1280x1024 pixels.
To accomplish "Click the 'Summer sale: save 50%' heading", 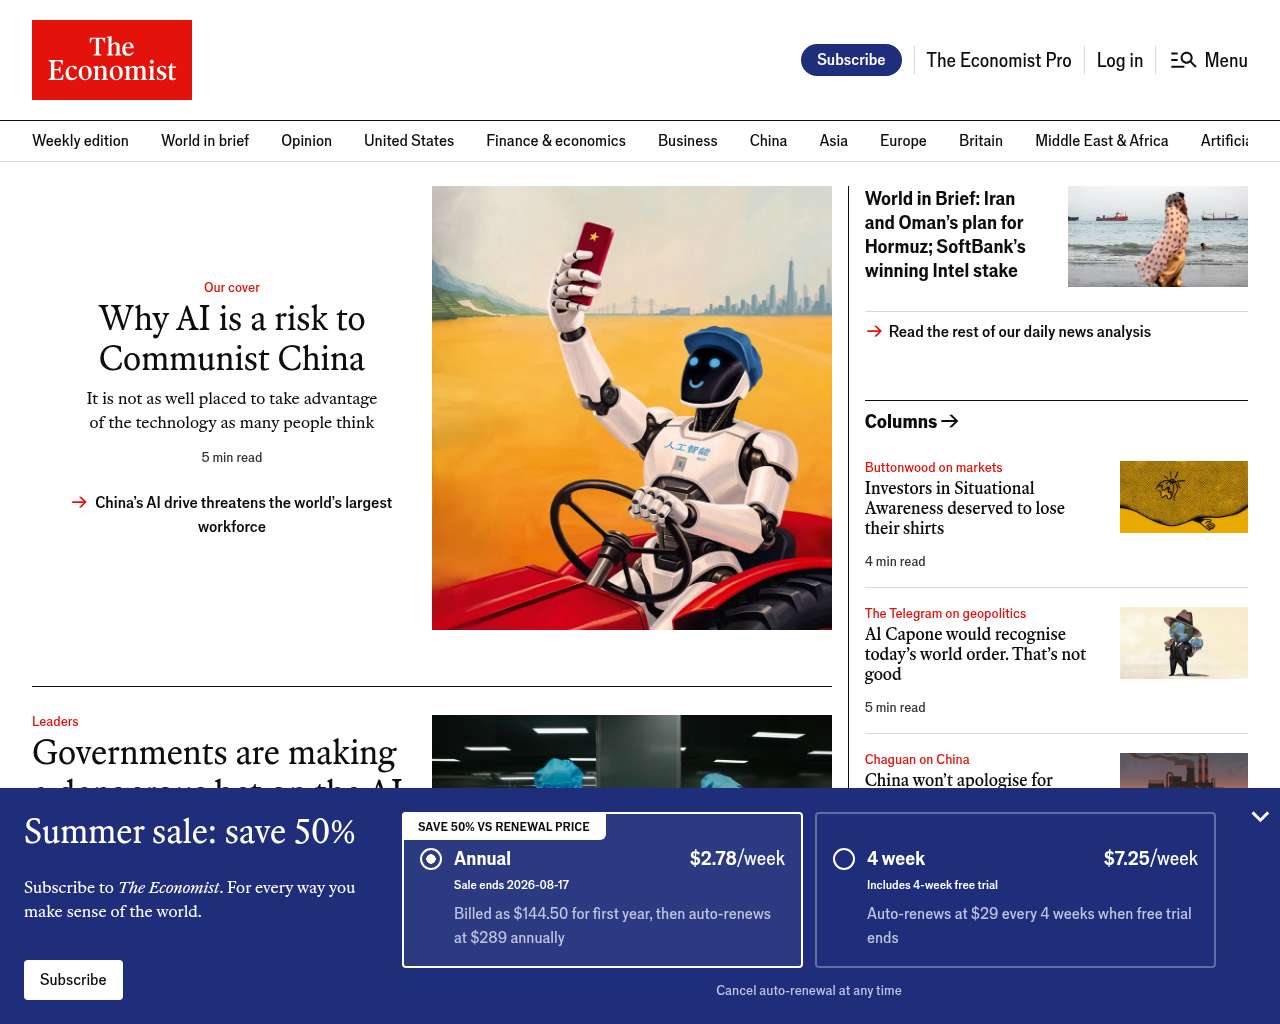I will (x=190, y=832).
